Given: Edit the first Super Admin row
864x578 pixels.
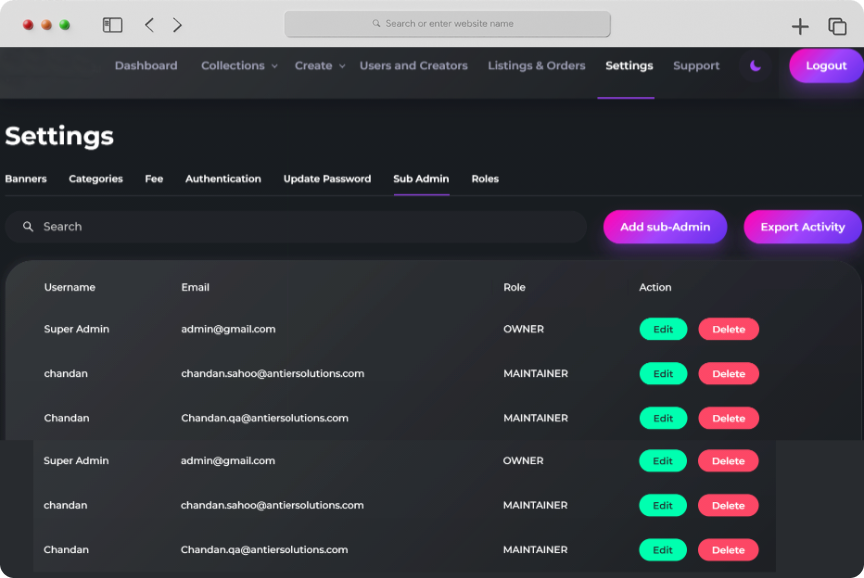Looking at the screenshot, I should (663, 329).
